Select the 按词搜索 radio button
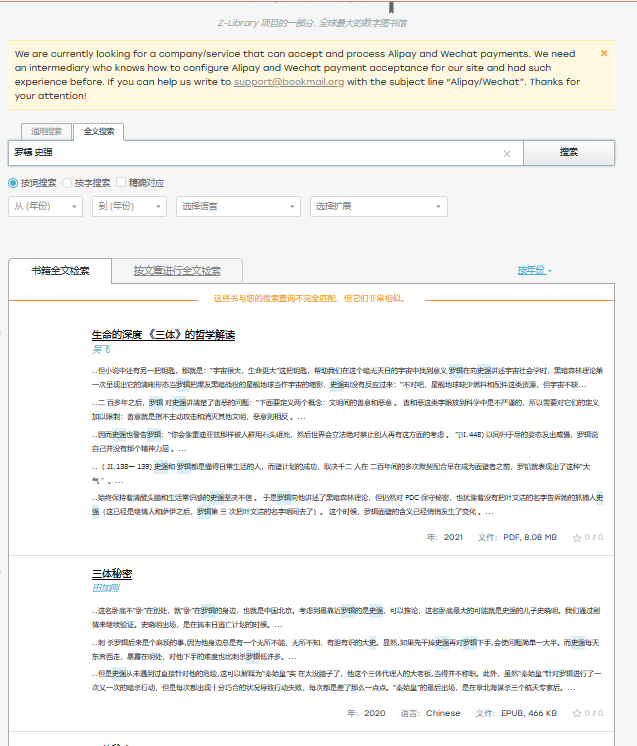637x746 pixels. click(13, 183)
